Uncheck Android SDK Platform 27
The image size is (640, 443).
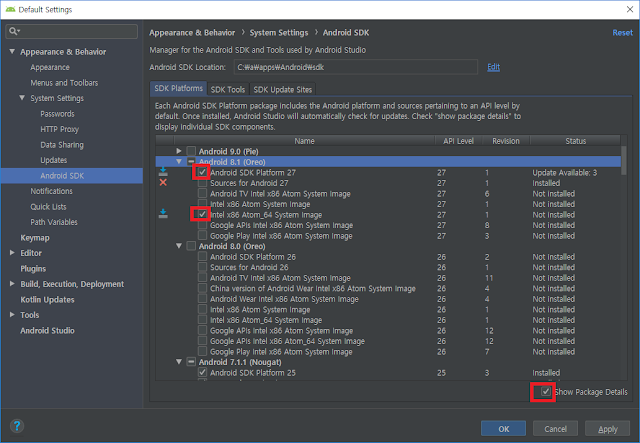click(x=202, y=172)
